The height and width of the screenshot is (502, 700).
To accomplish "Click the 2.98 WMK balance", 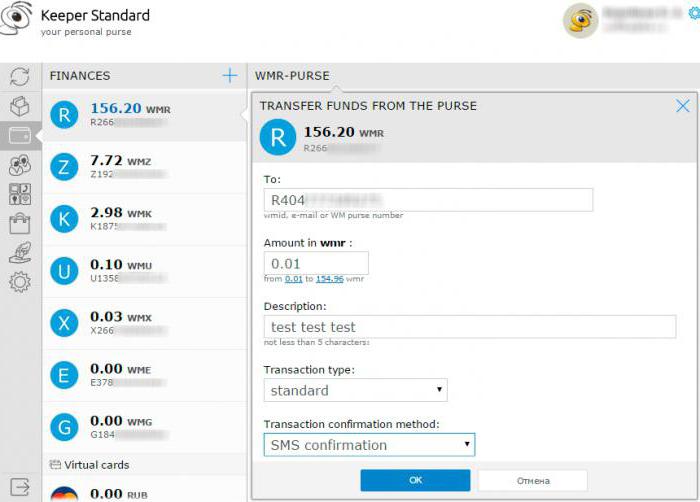I will (121, 213).
